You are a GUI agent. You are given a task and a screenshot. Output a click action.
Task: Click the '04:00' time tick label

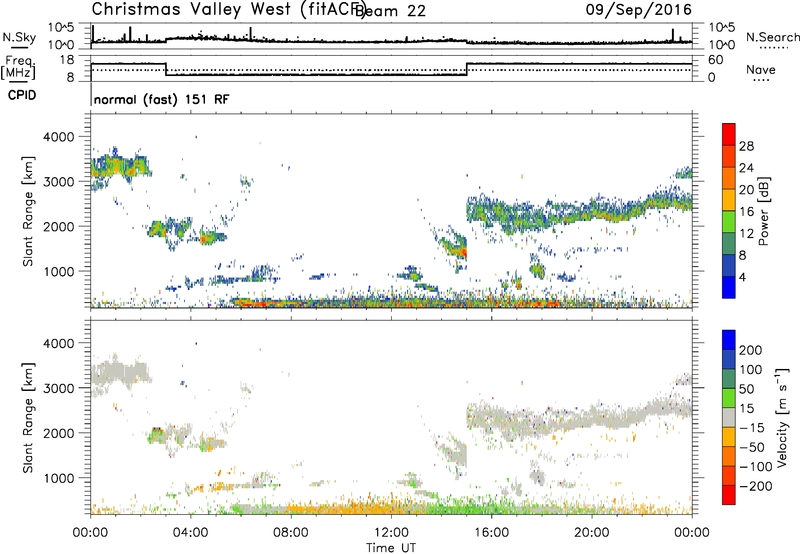191,533
